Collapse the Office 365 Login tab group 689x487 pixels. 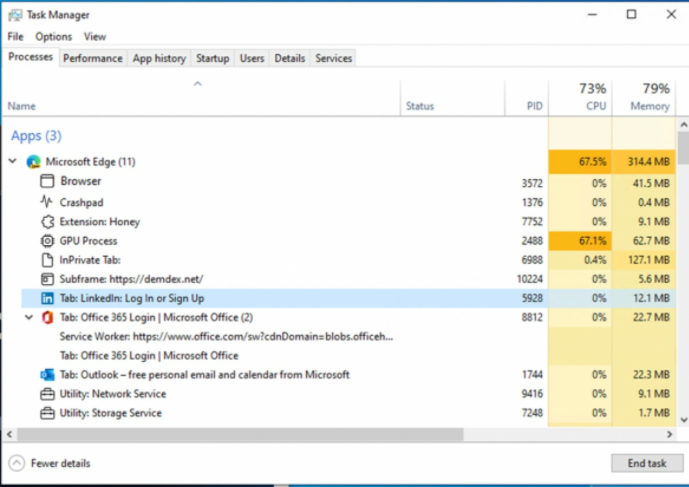(28, 318)
